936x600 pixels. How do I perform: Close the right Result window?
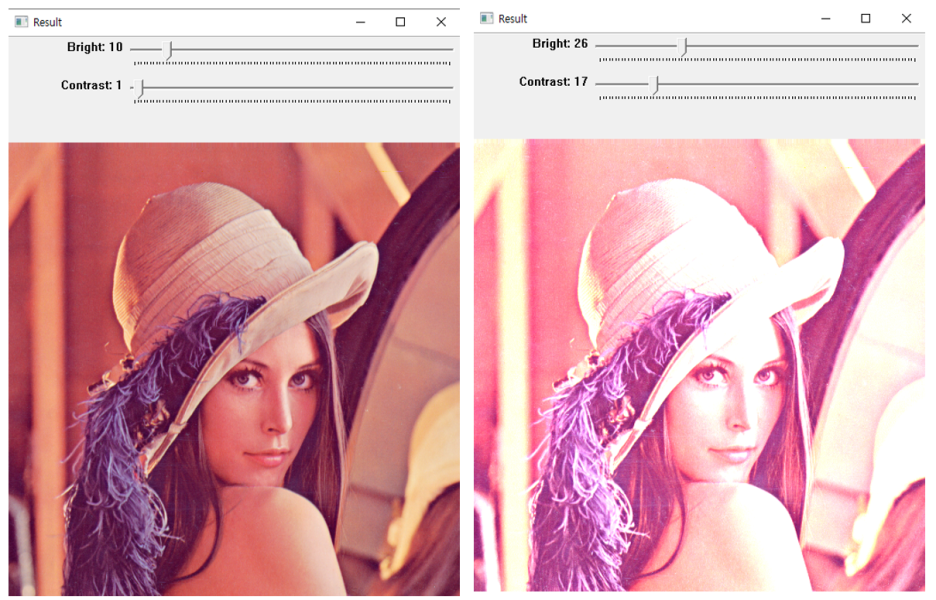pyautogui.click(x=906, y=19)
